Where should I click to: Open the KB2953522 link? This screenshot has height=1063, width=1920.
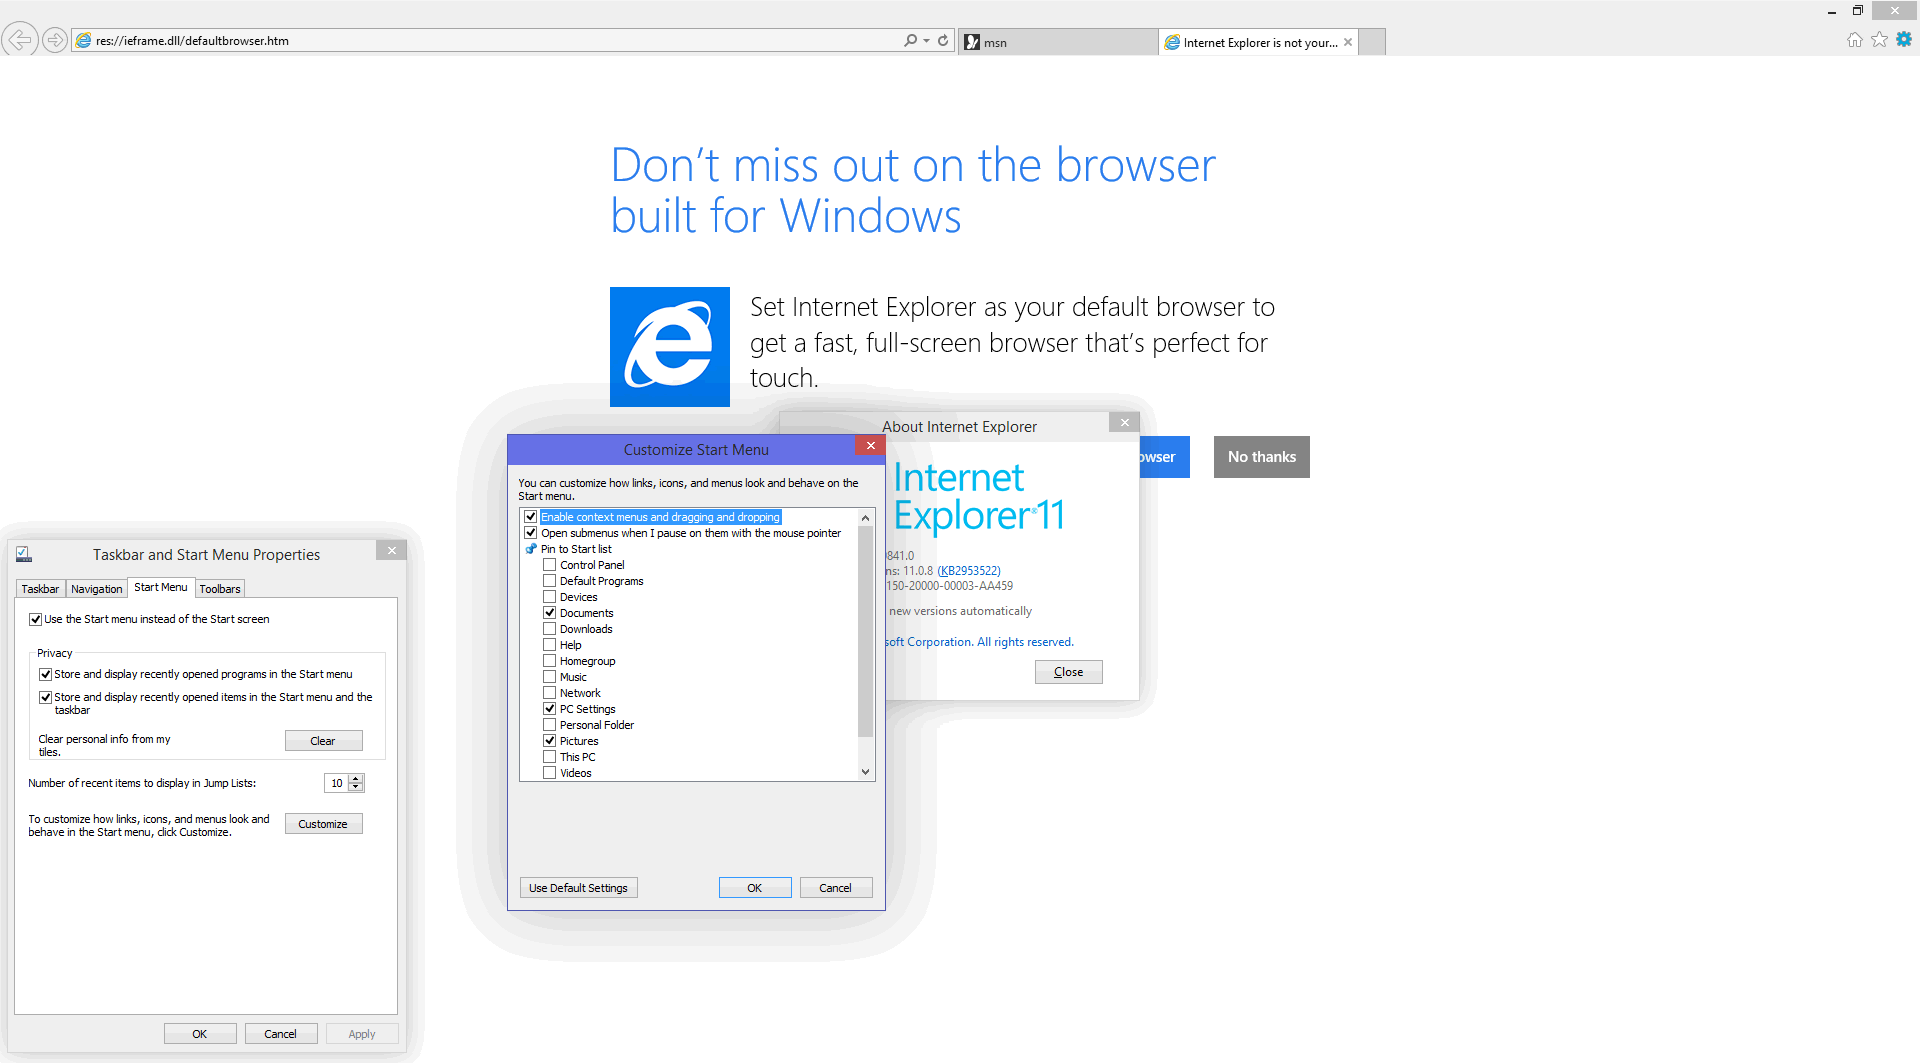(x=969, y=571)
